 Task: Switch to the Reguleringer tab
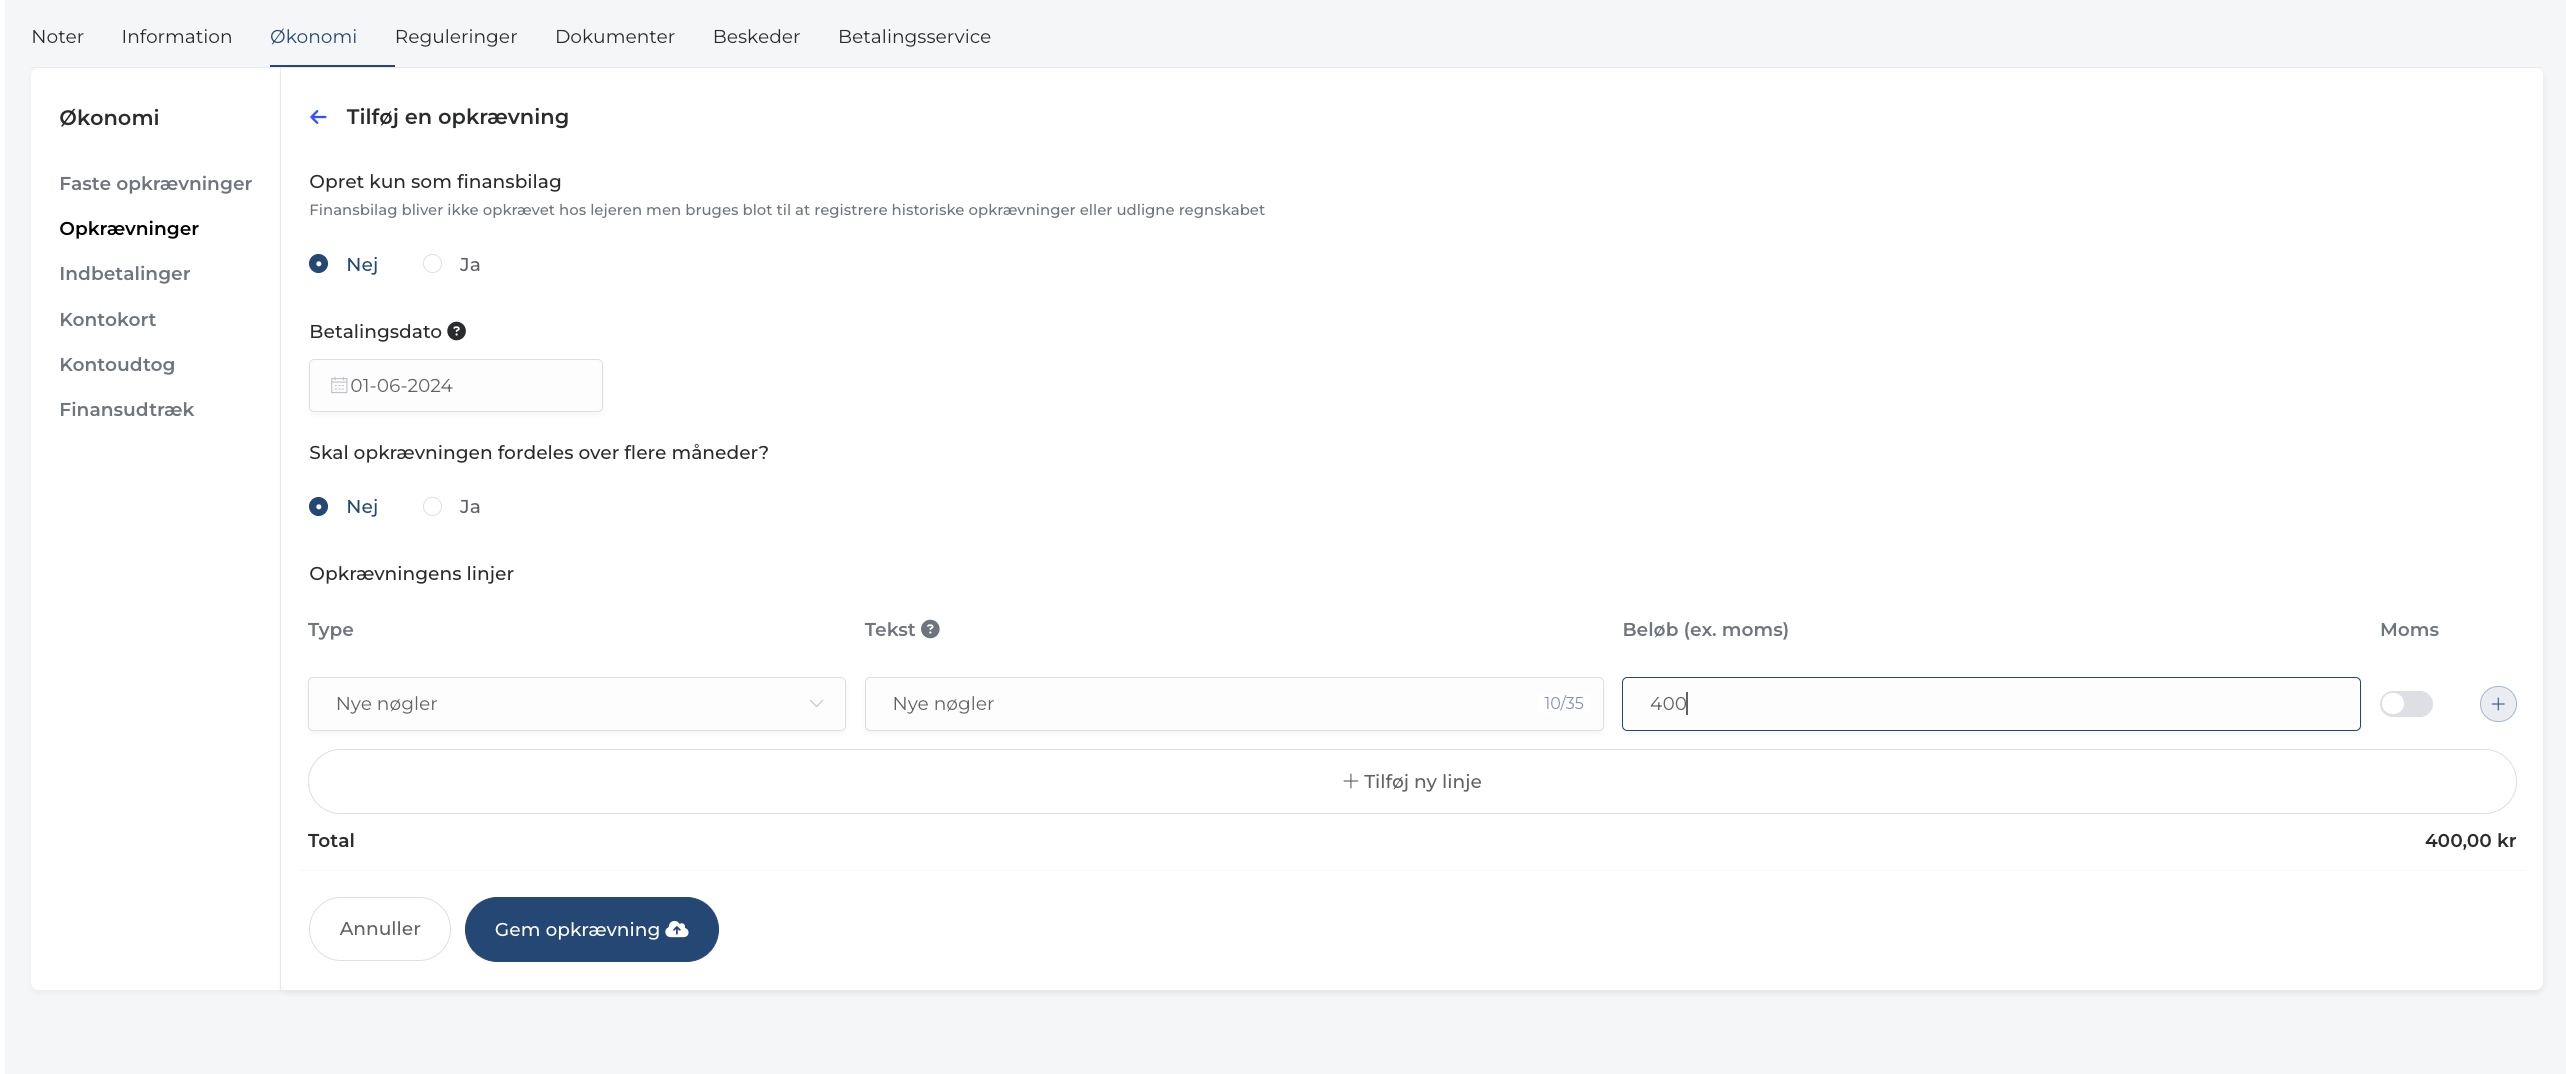pos(456,37)
